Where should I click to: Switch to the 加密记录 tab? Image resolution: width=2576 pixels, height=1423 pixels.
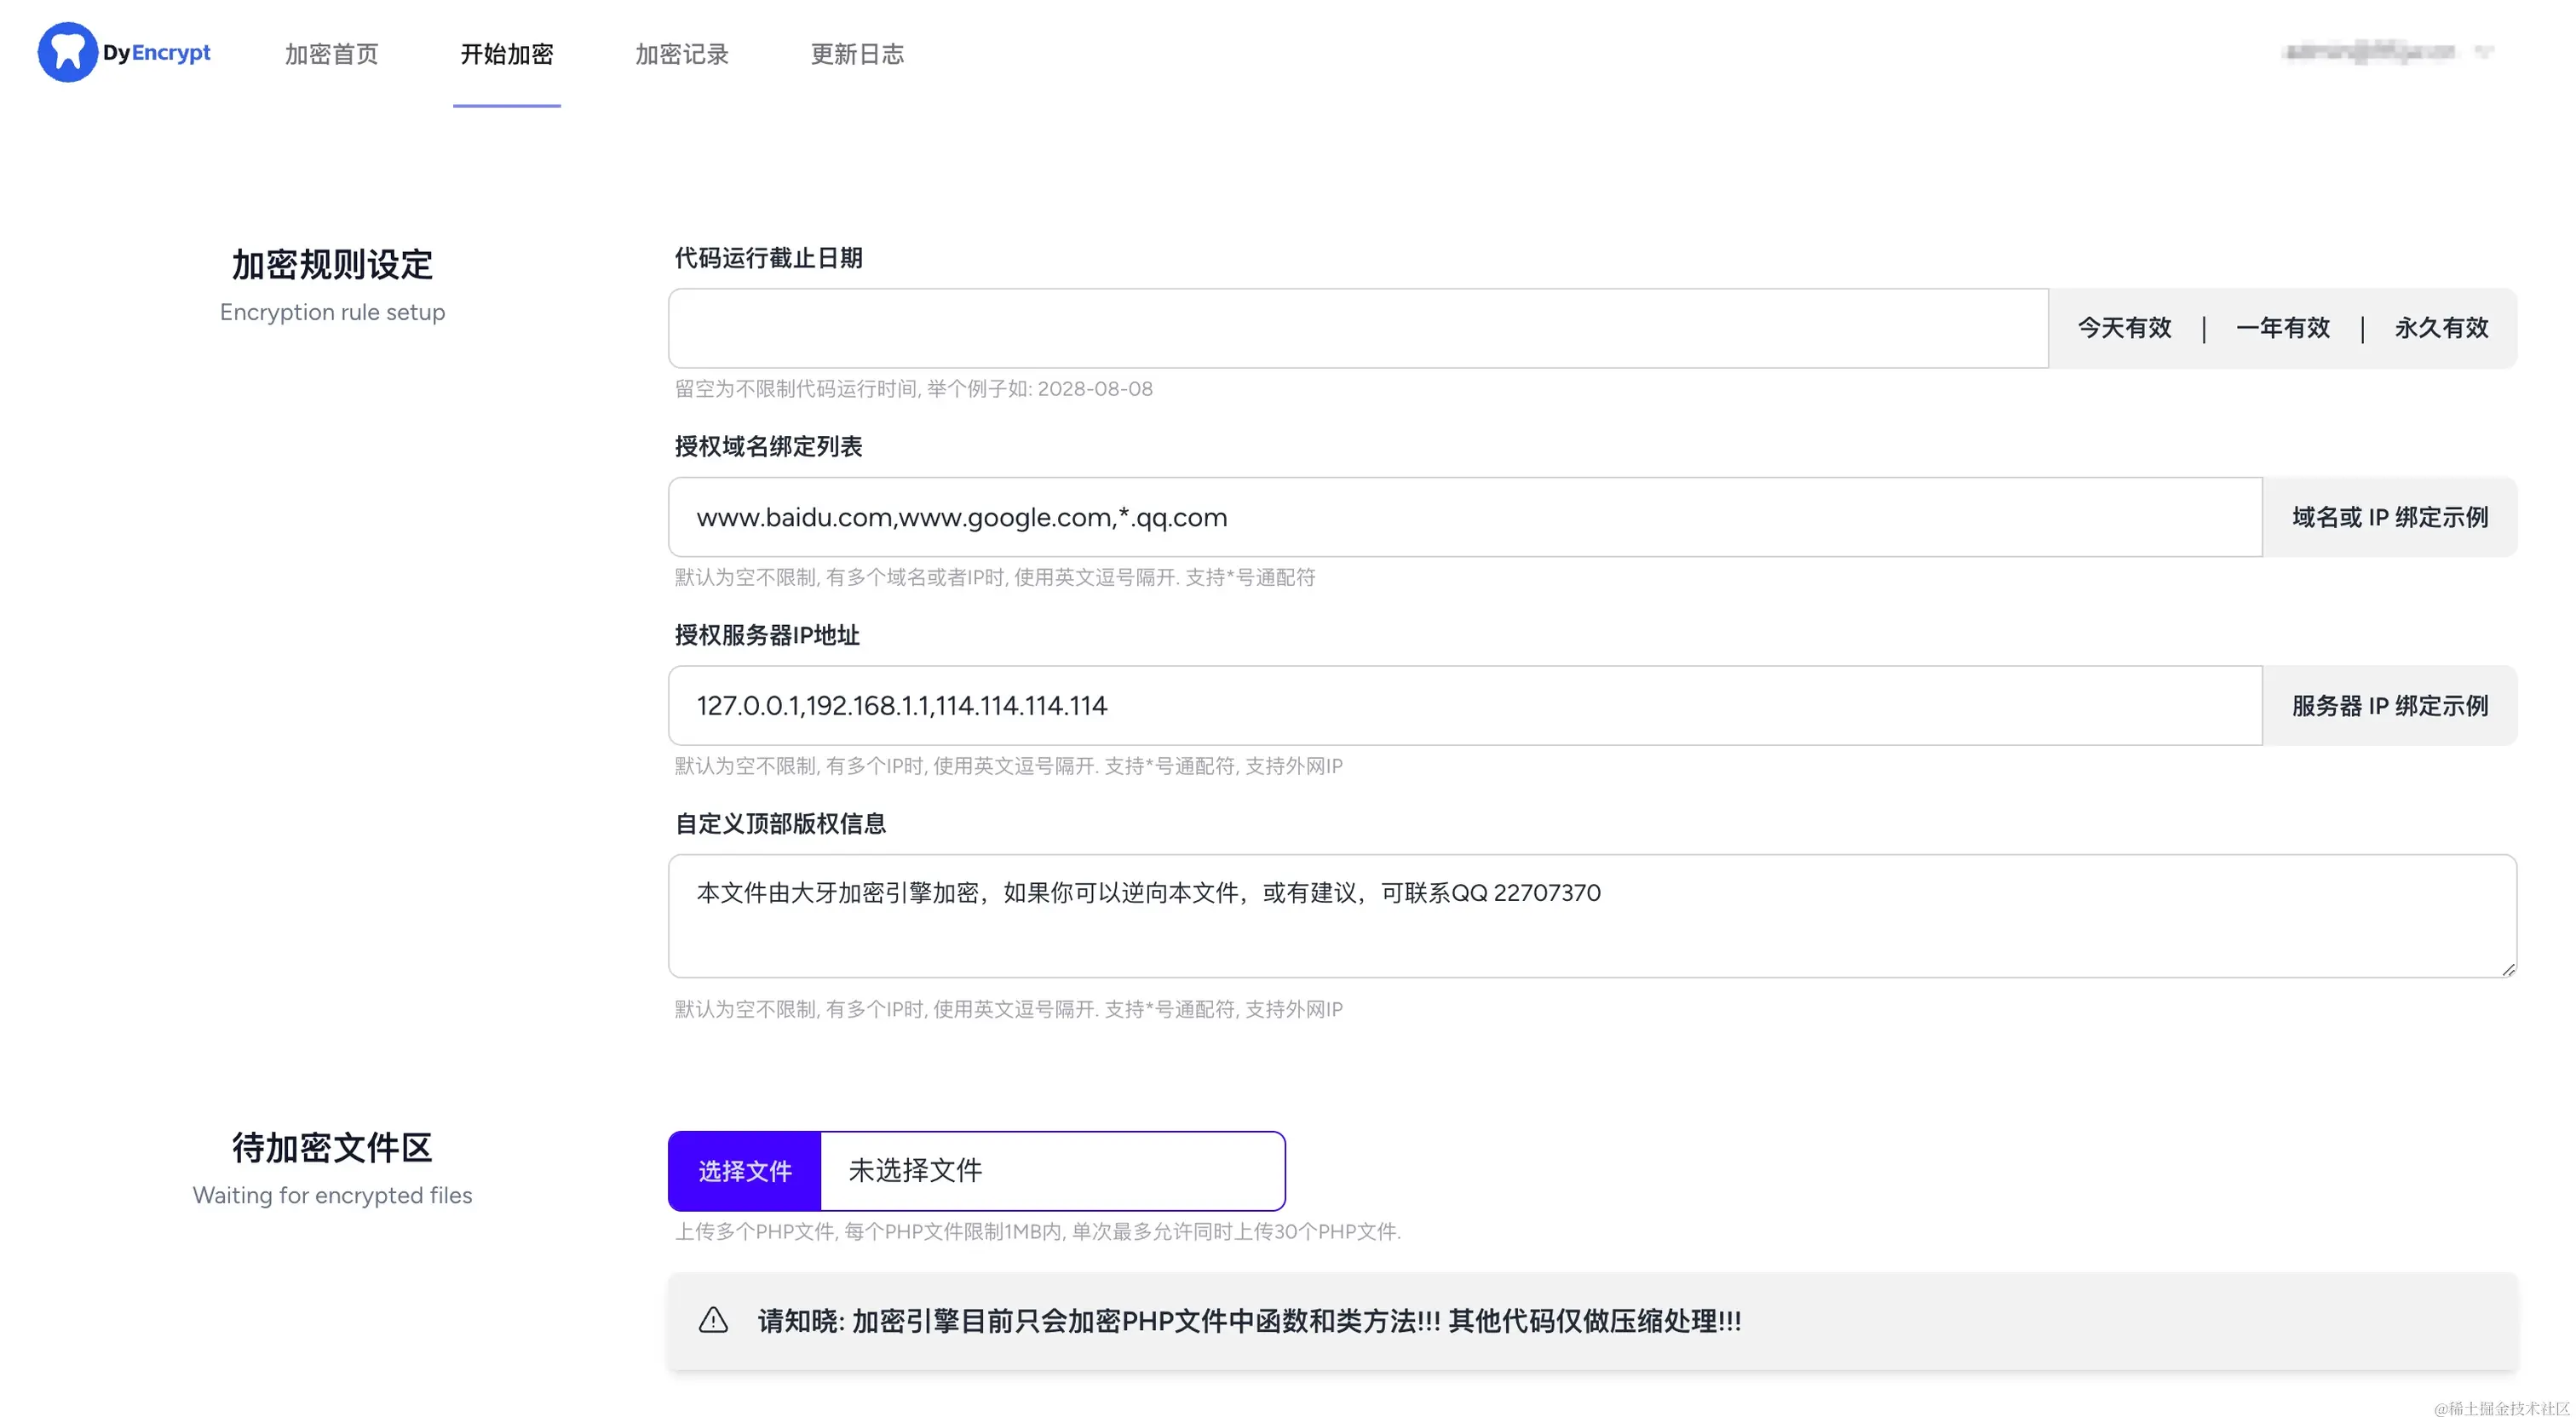point(681,55)
